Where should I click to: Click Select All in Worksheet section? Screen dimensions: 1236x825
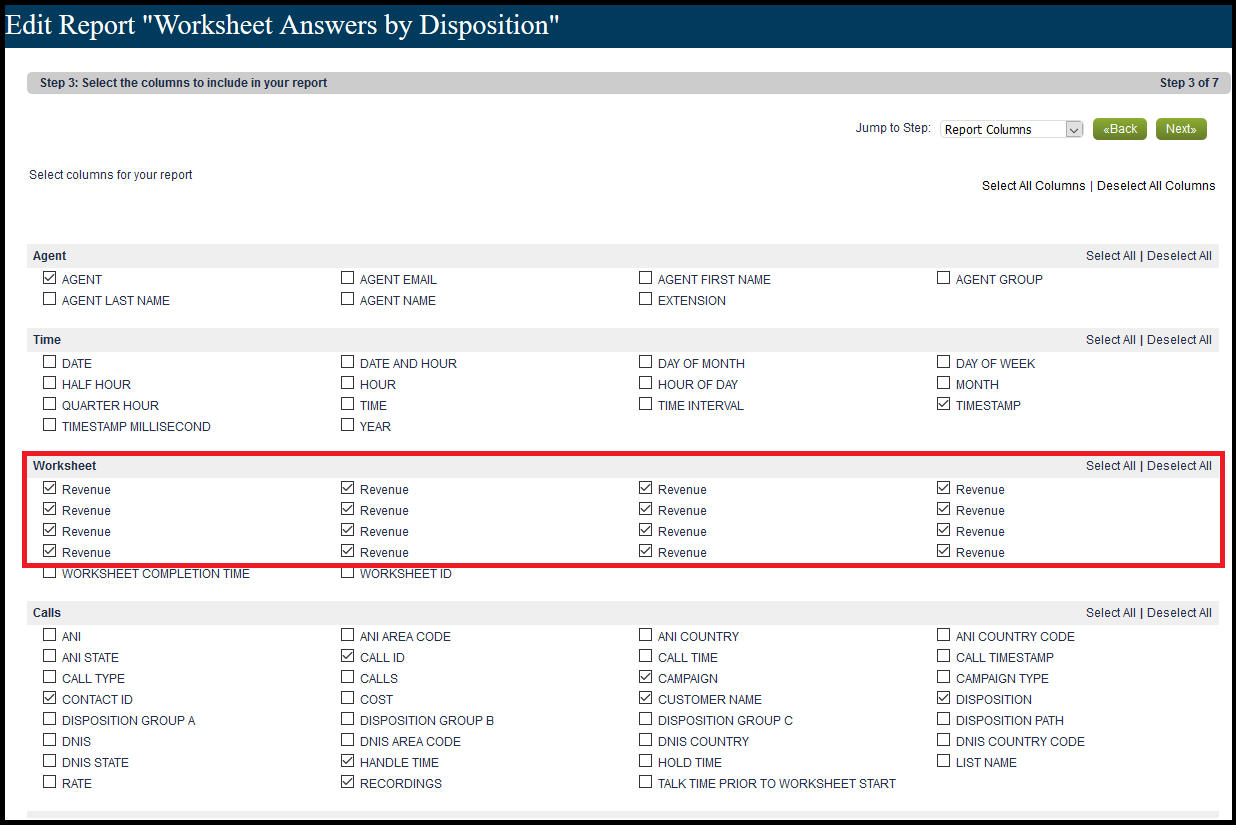click(1111, 466)
